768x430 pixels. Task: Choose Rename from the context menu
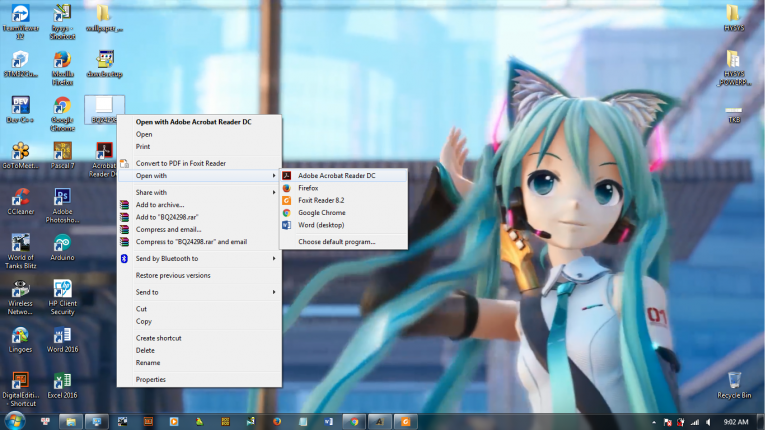148,363
